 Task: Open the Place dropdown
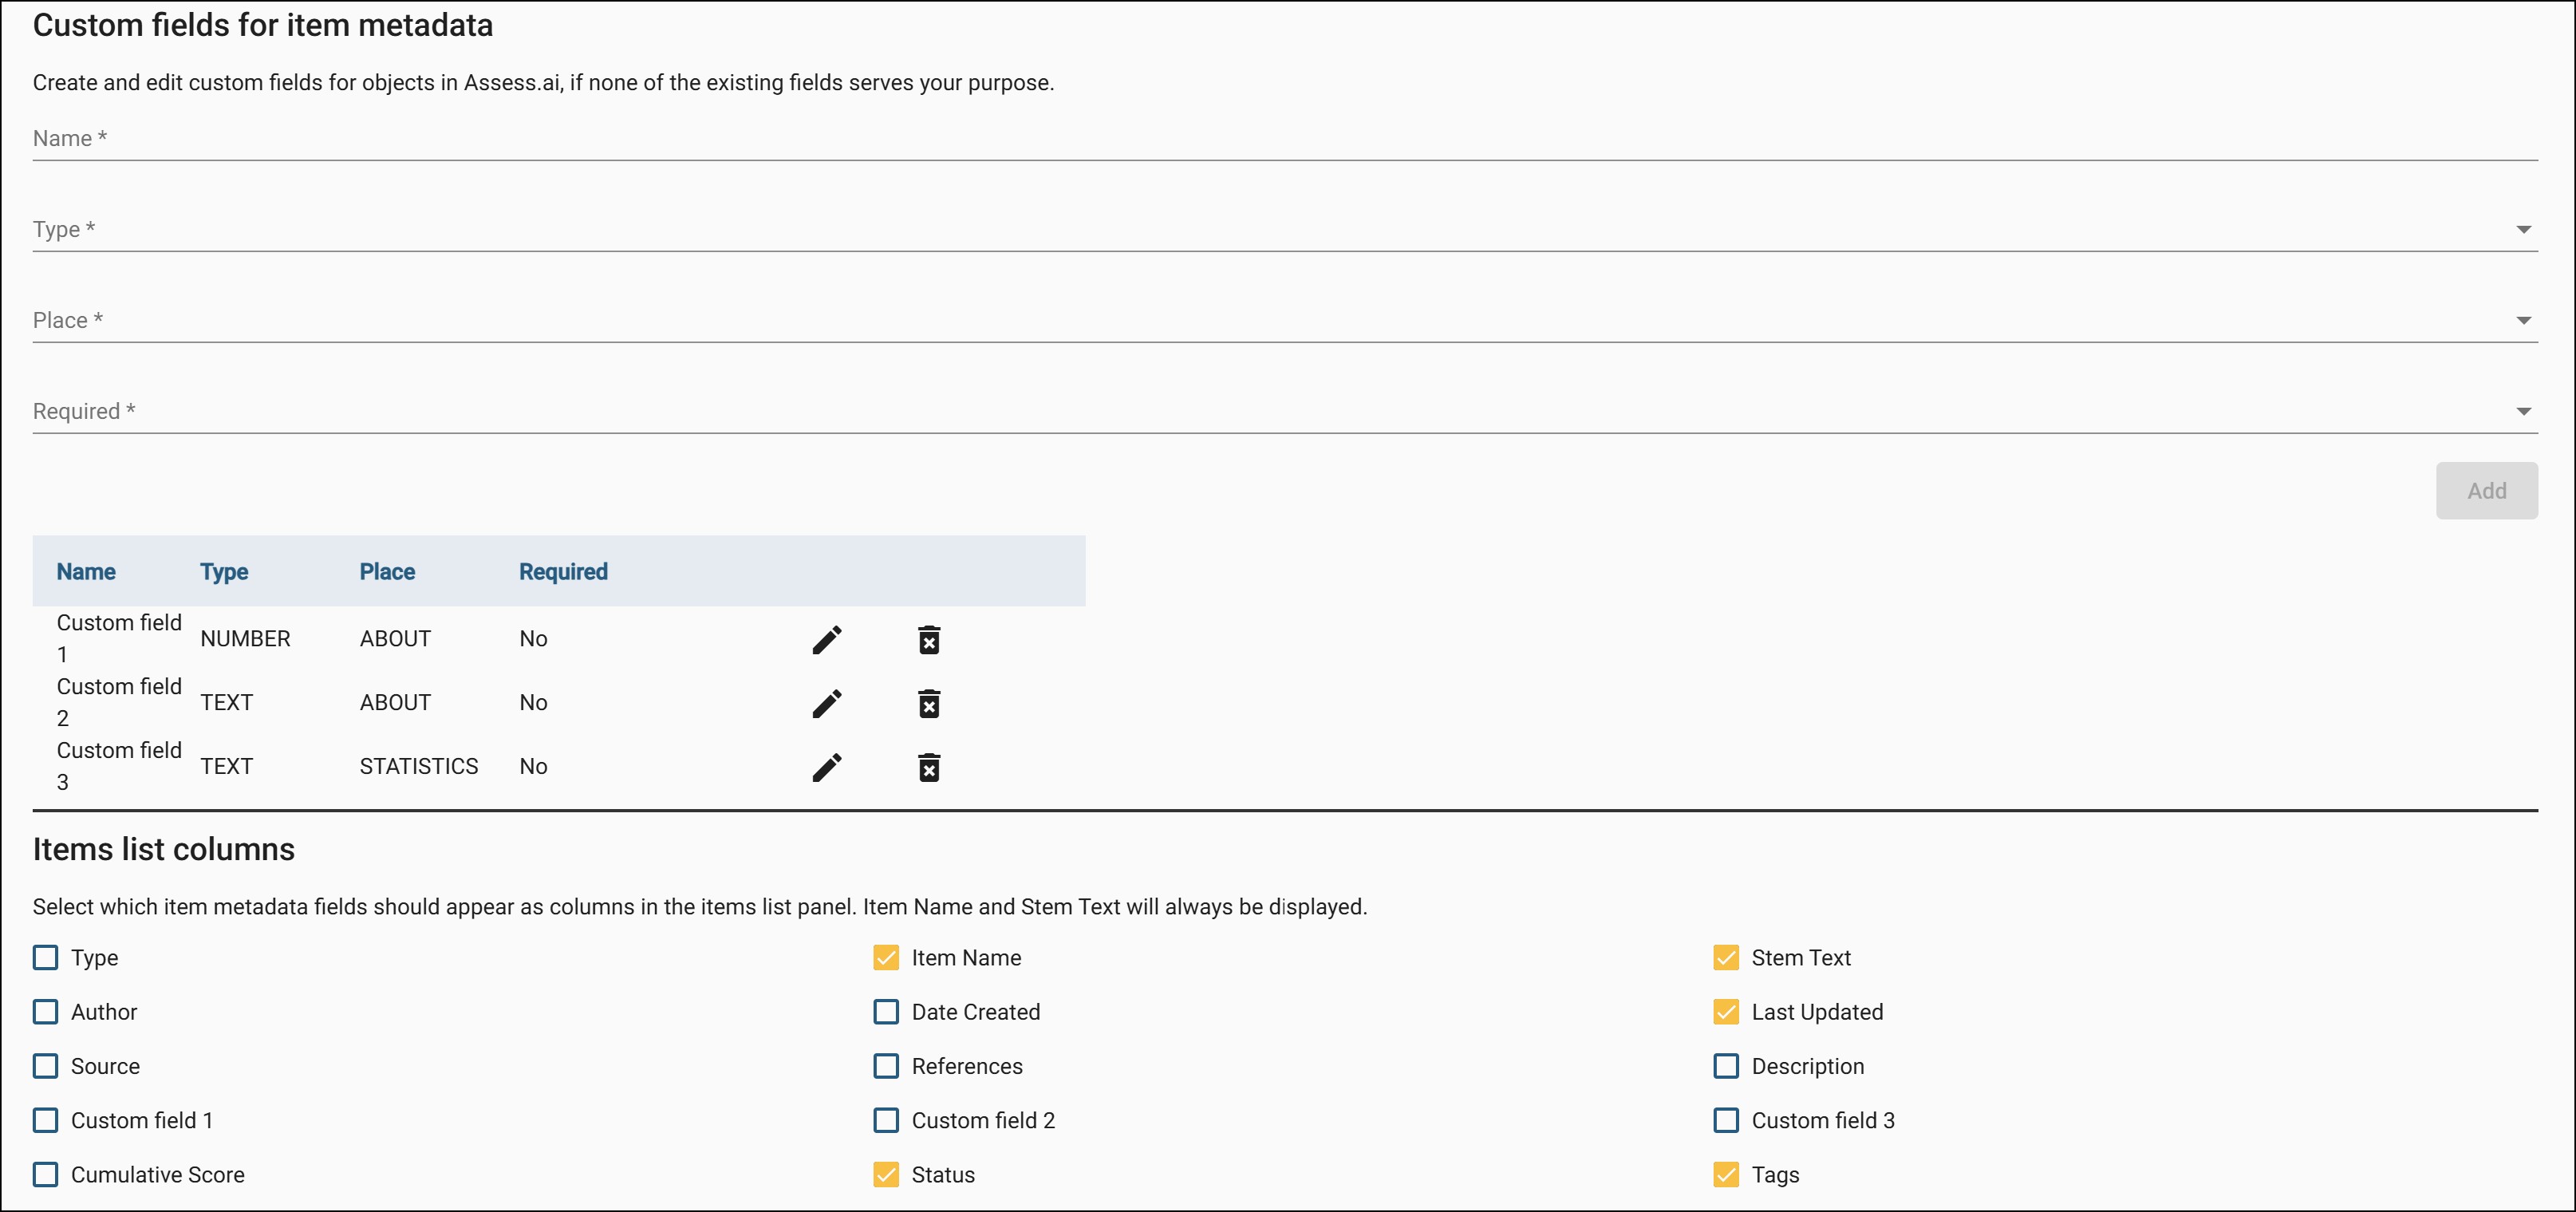[x=1285, y=321]
